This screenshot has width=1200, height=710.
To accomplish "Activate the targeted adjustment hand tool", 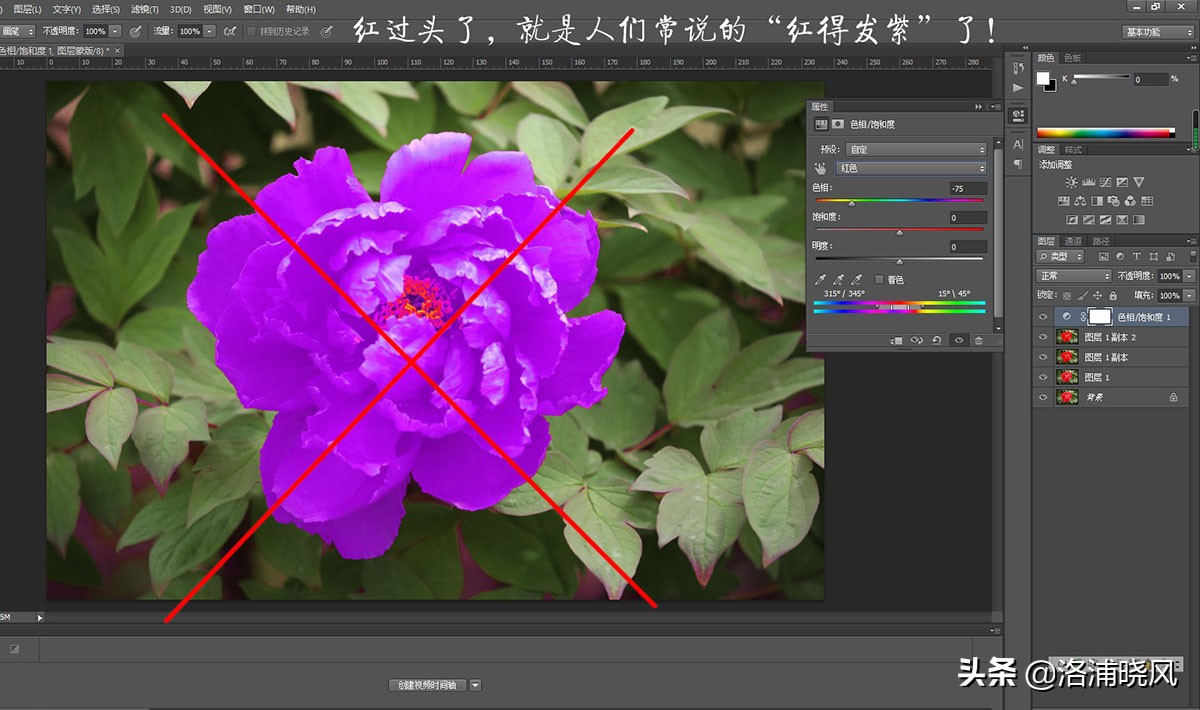I will [820, 168].
